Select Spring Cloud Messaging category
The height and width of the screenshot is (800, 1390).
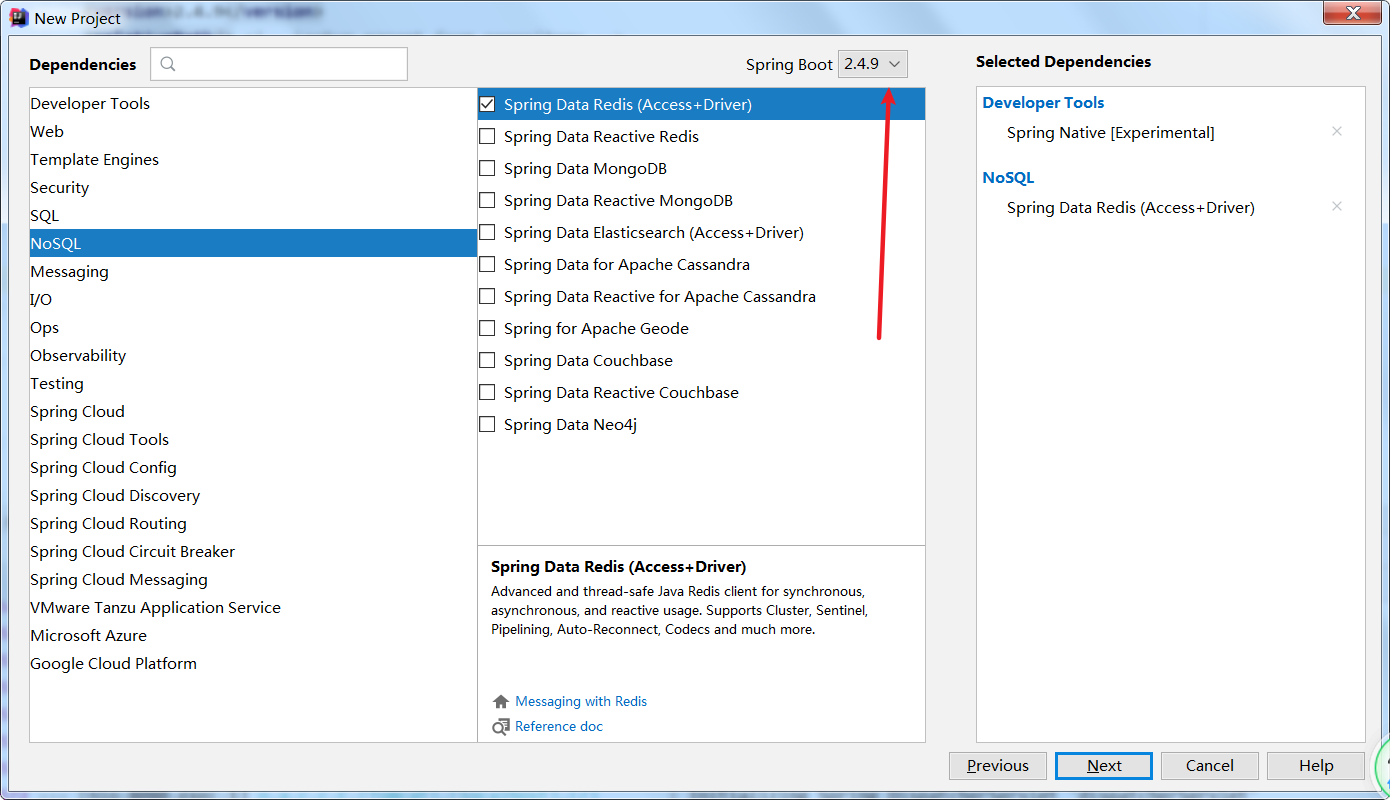pos(253,580)
